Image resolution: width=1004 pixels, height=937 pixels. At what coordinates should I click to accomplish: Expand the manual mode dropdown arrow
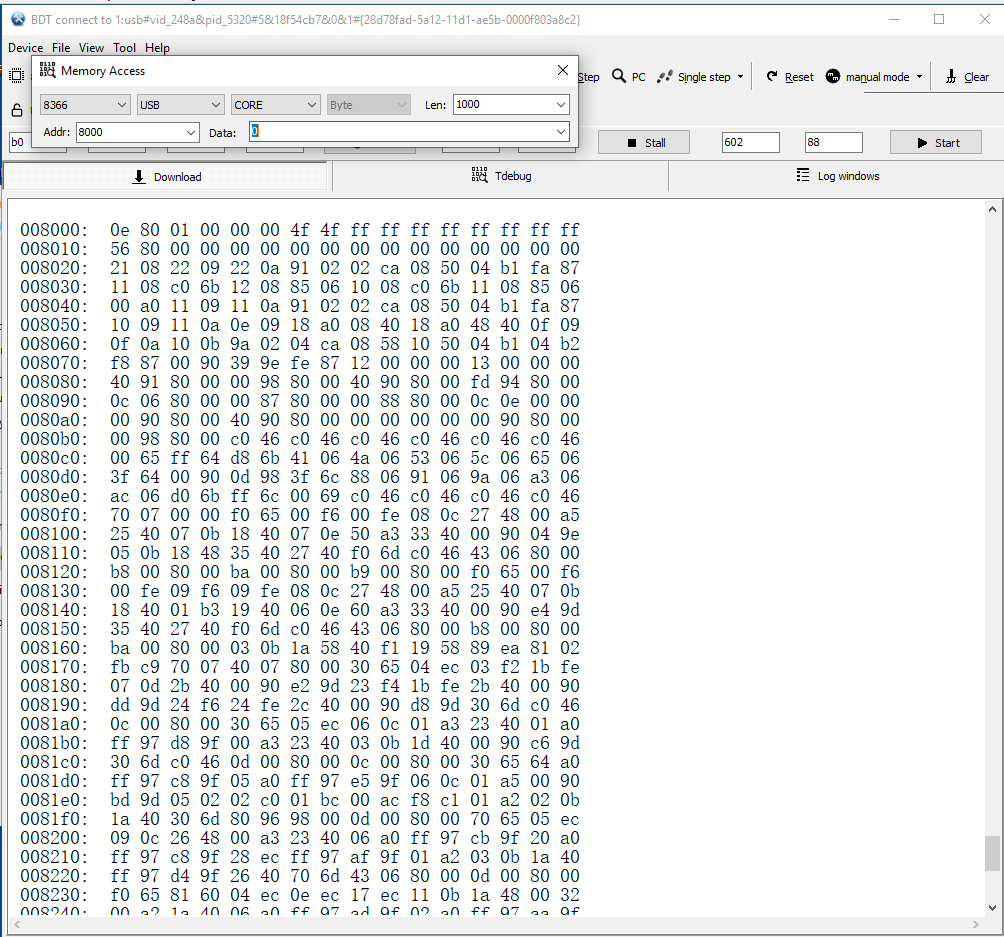(919, 77)
